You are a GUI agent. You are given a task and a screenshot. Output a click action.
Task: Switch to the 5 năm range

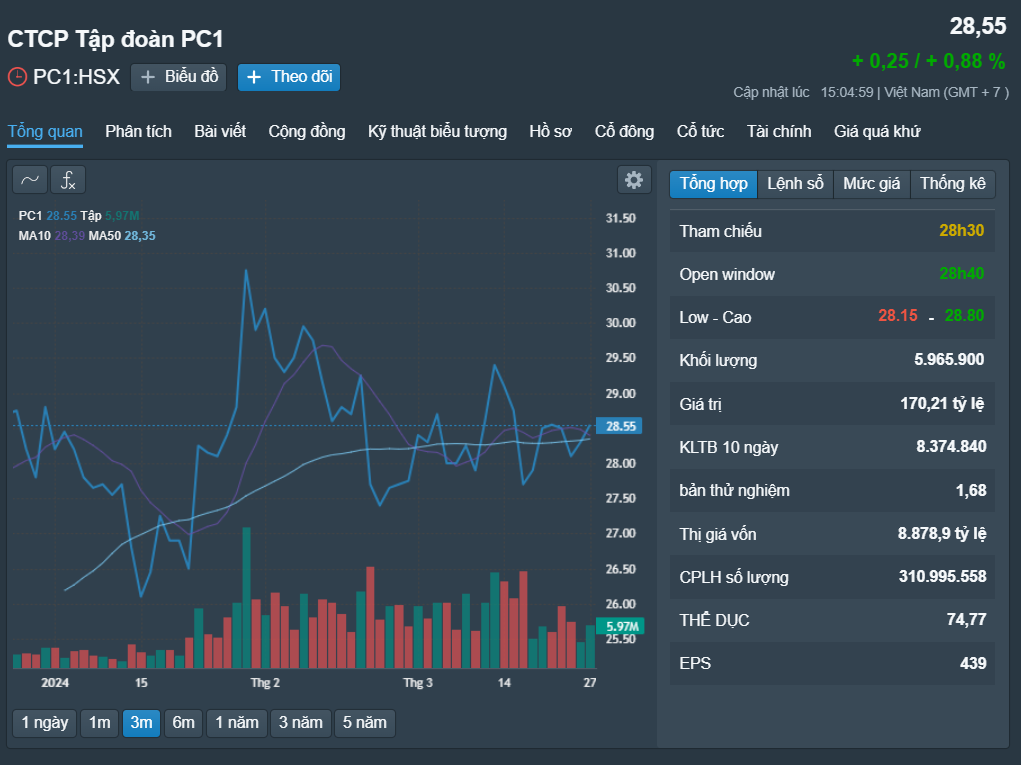click(x=365, y=723)
